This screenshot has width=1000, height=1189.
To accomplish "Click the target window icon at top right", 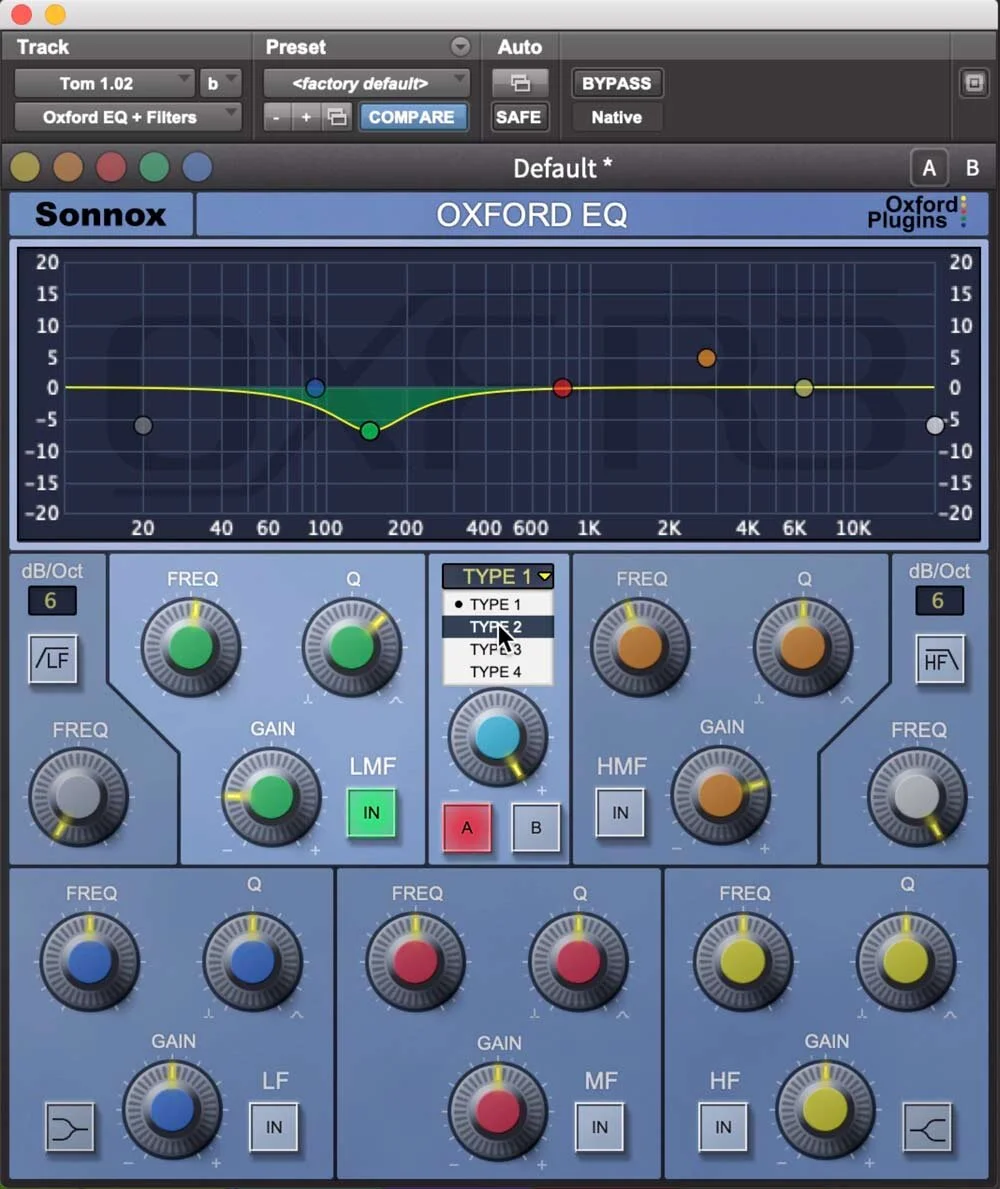I will [x=974, y=83].
